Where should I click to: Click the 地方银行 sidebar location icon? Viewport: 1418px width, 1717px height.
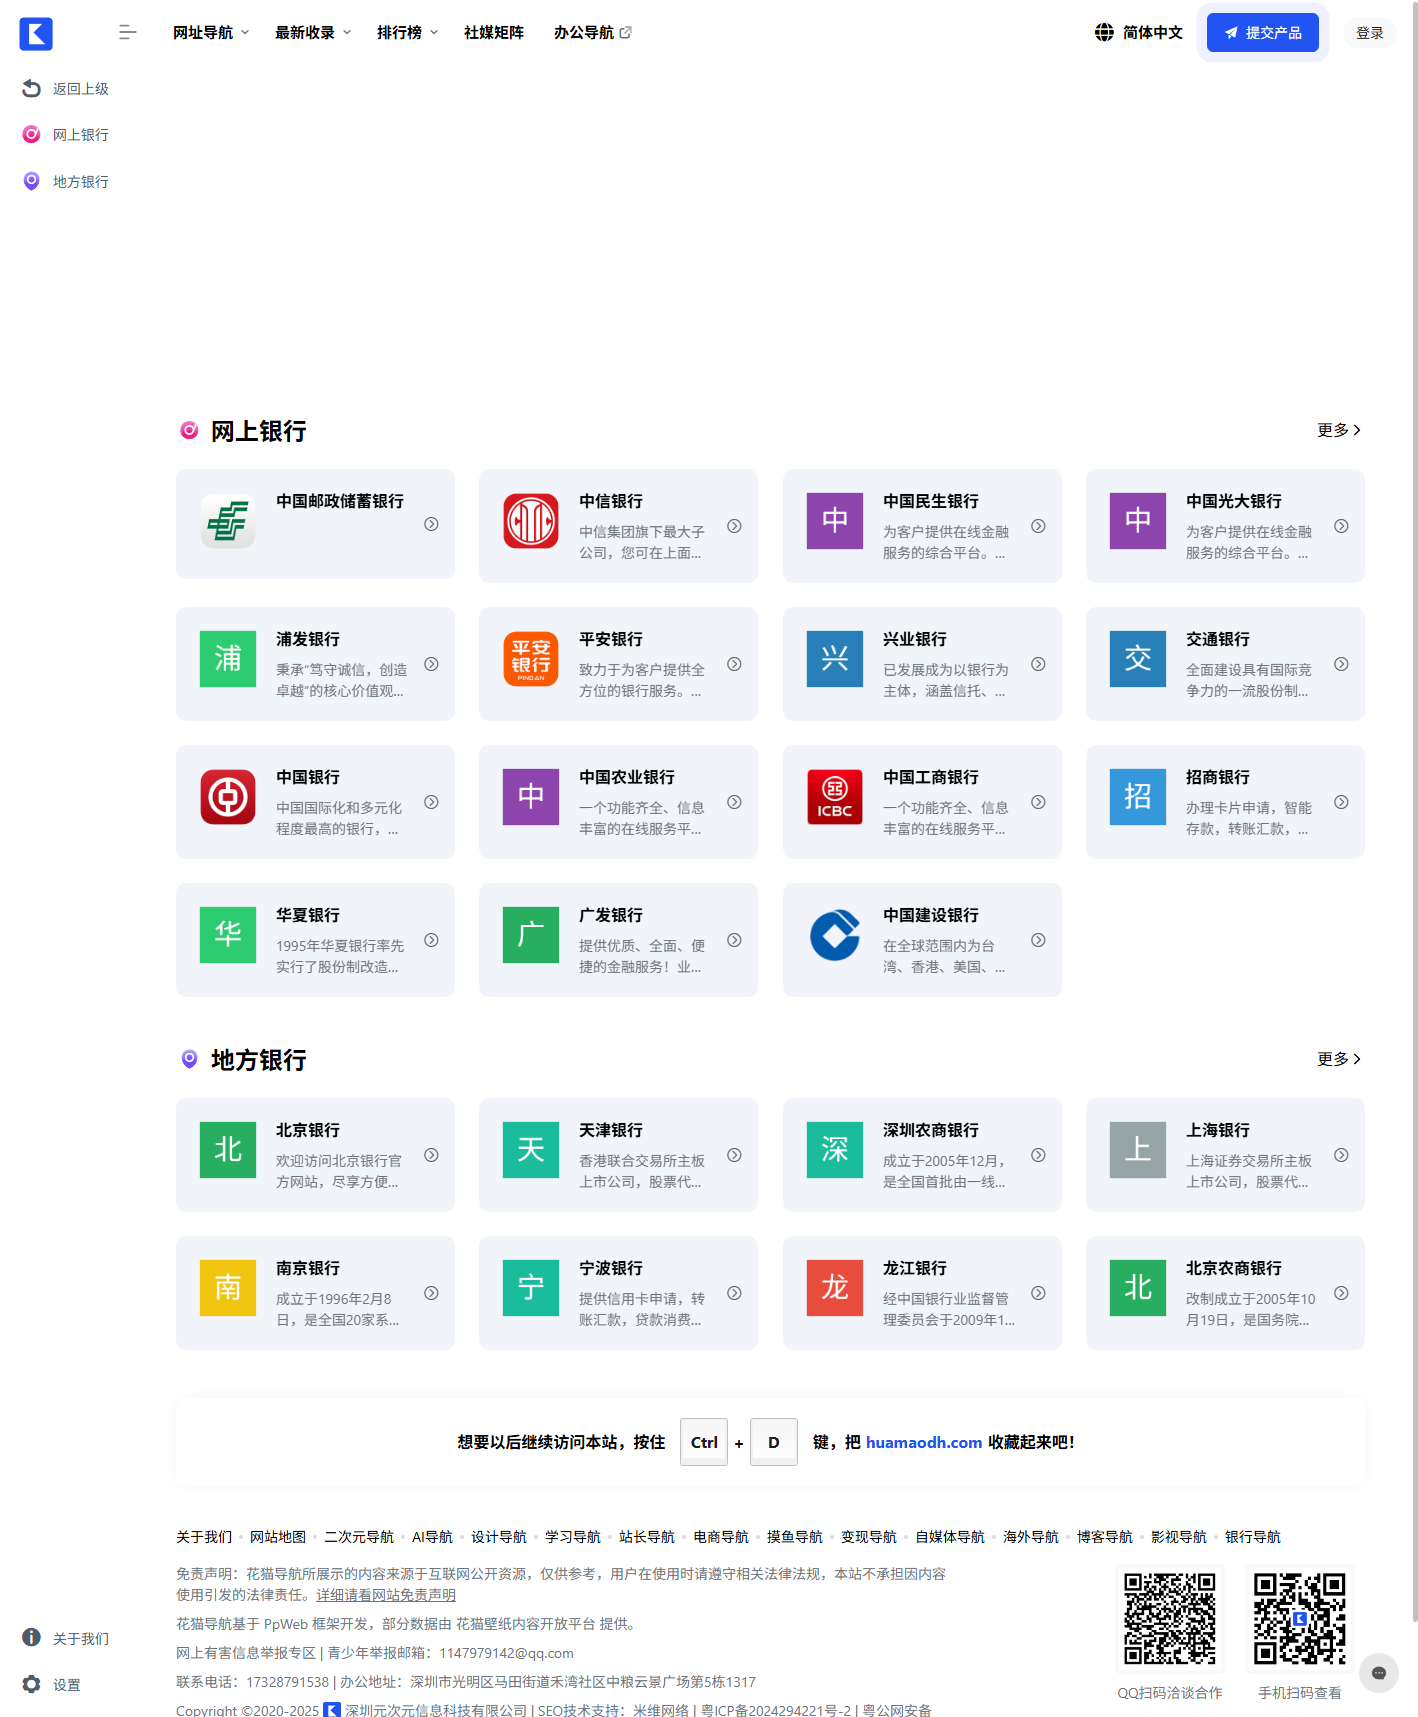(31, 181)
